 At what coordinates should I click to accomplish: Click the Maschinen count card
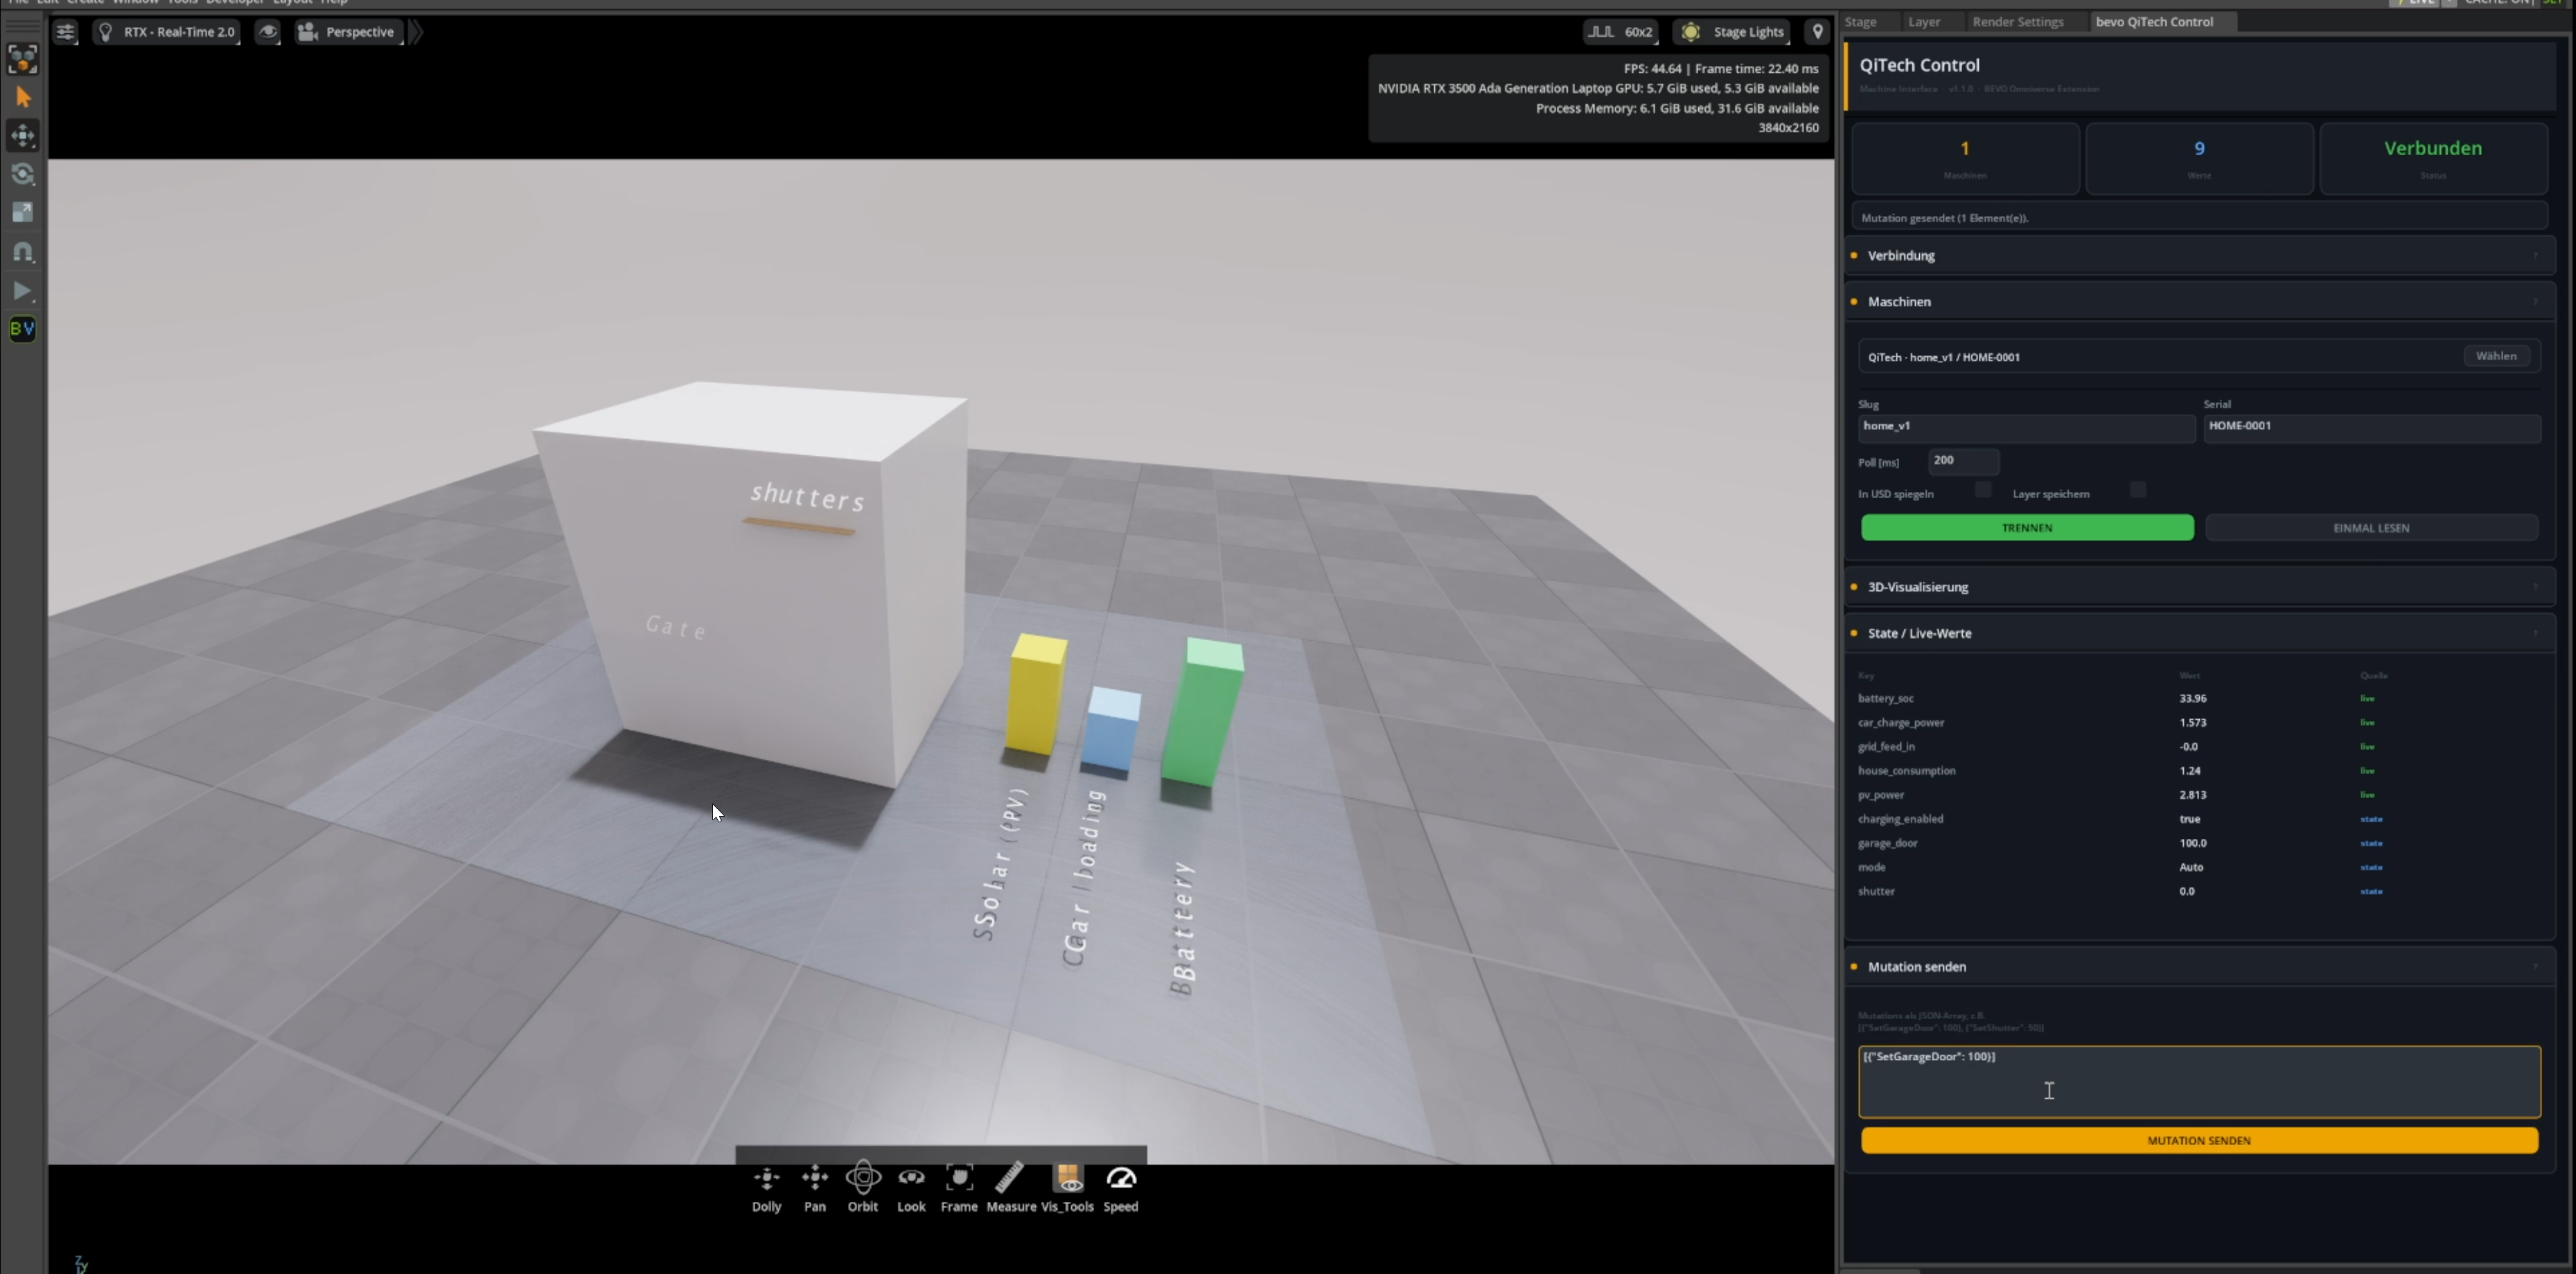click(1965, 158)
